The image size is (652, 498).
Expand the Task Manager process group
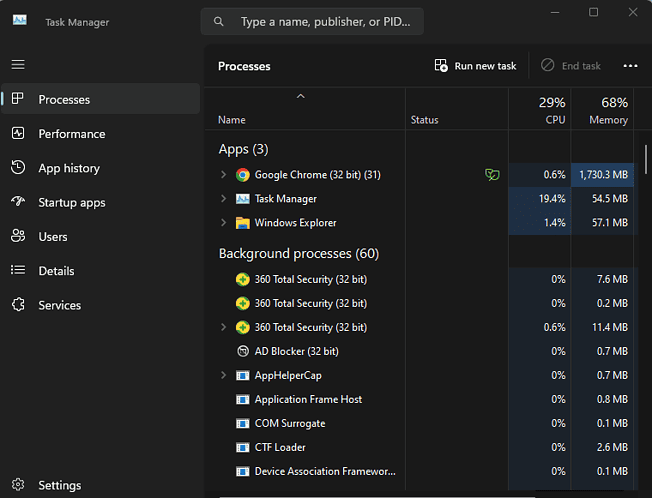[x=224, y=199]
